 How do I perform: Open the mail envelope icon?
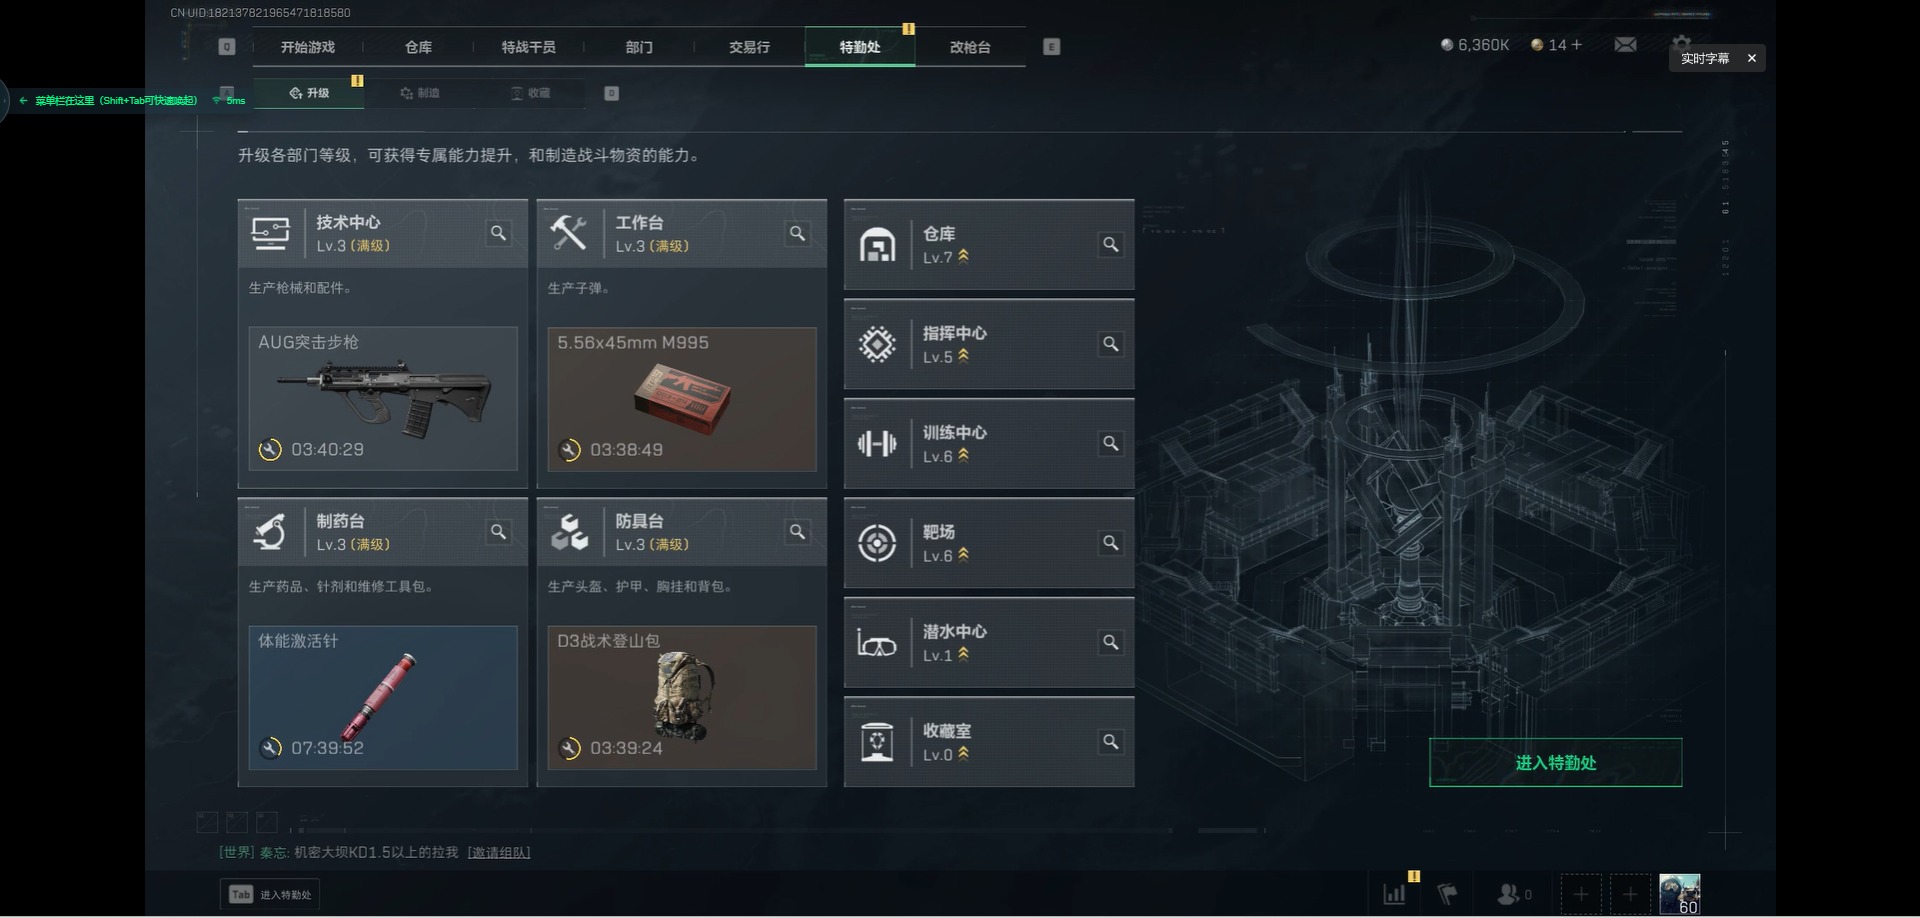(x=1625, y=45)
